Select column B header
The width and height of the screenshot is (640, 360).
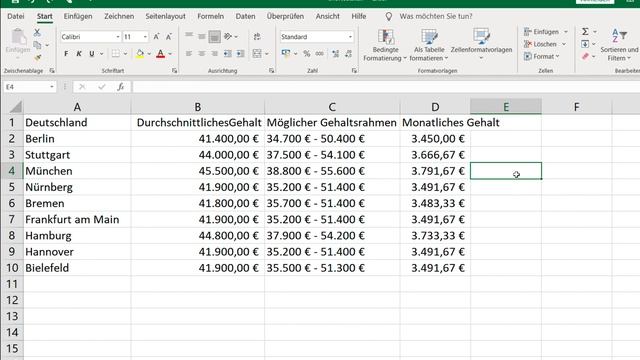point(198,107)
